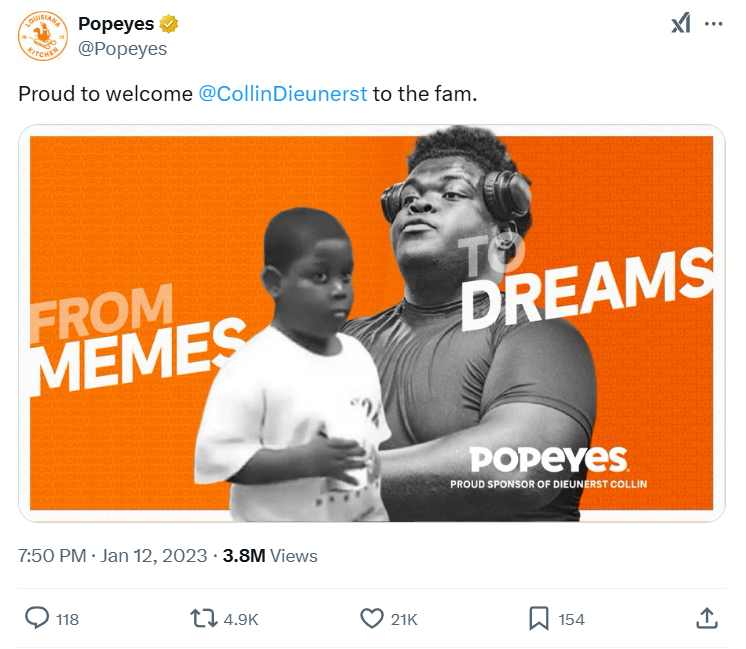
Task: Open the @CollinDieunerst mention link
Action: click(x=283, y=94)
